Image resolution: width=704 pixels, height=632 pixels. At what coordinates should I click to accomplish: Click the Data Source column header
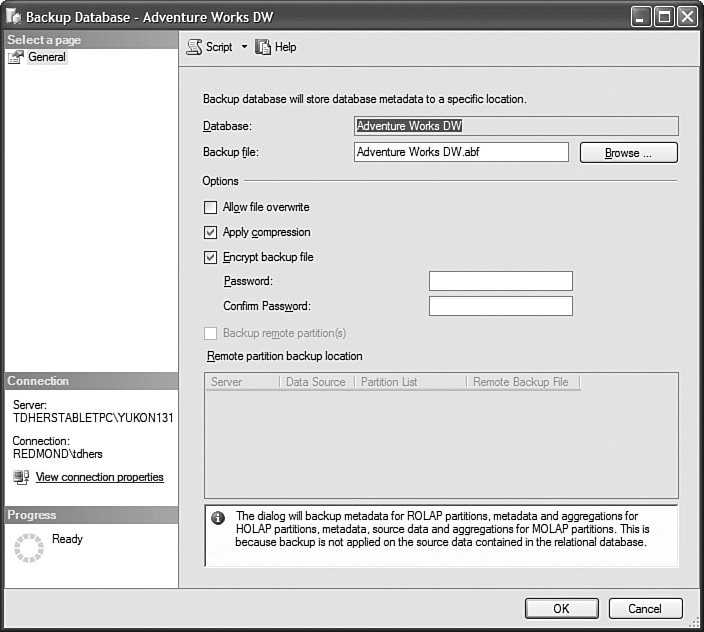pos(317,382)
